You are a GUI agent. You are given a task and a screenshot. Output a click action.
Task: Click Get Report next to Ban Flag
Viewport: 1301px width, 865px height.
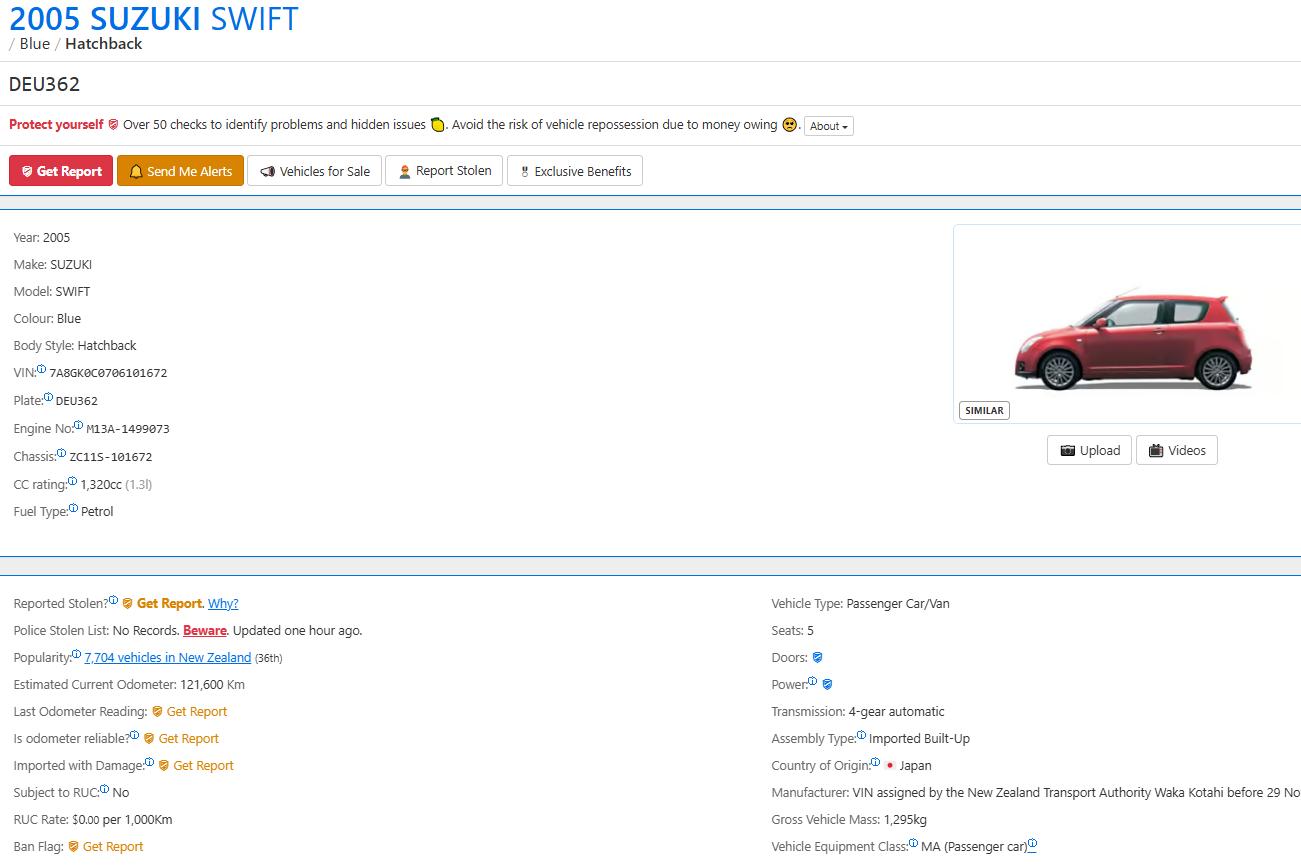113,847
